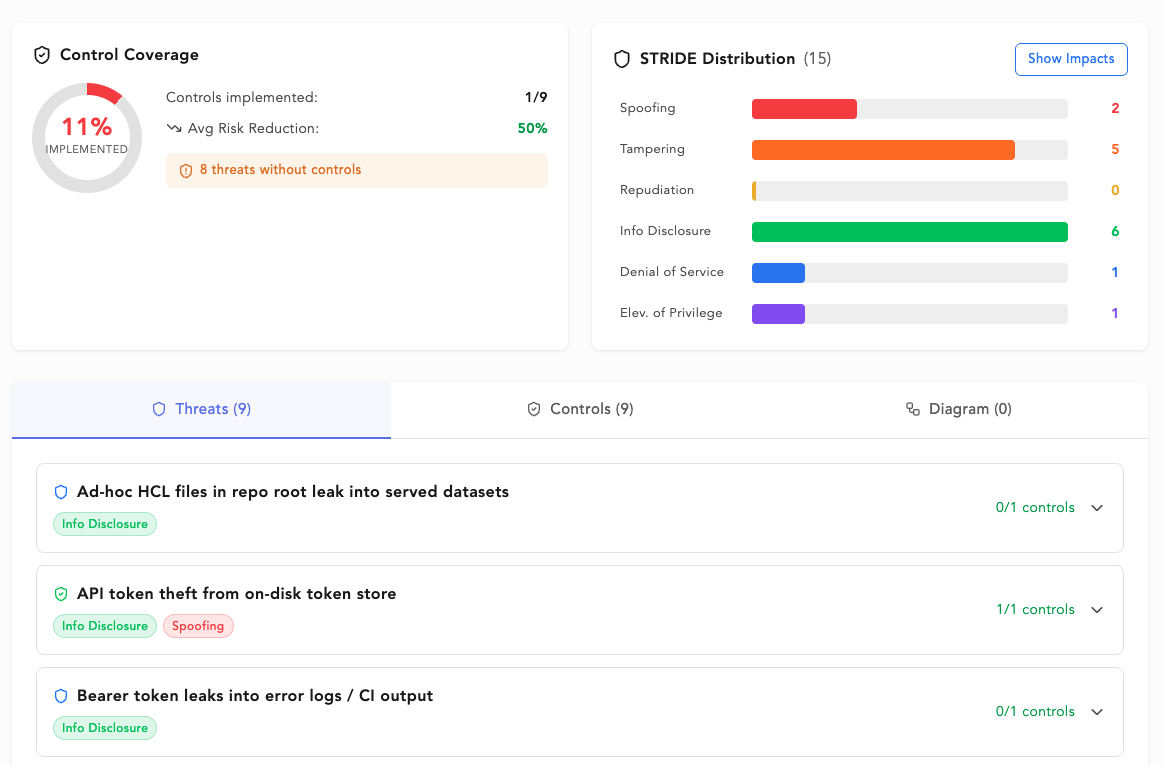Screen dimensions: 1163x765
Task: Click the Control Coverage heading
Action: 129,55
